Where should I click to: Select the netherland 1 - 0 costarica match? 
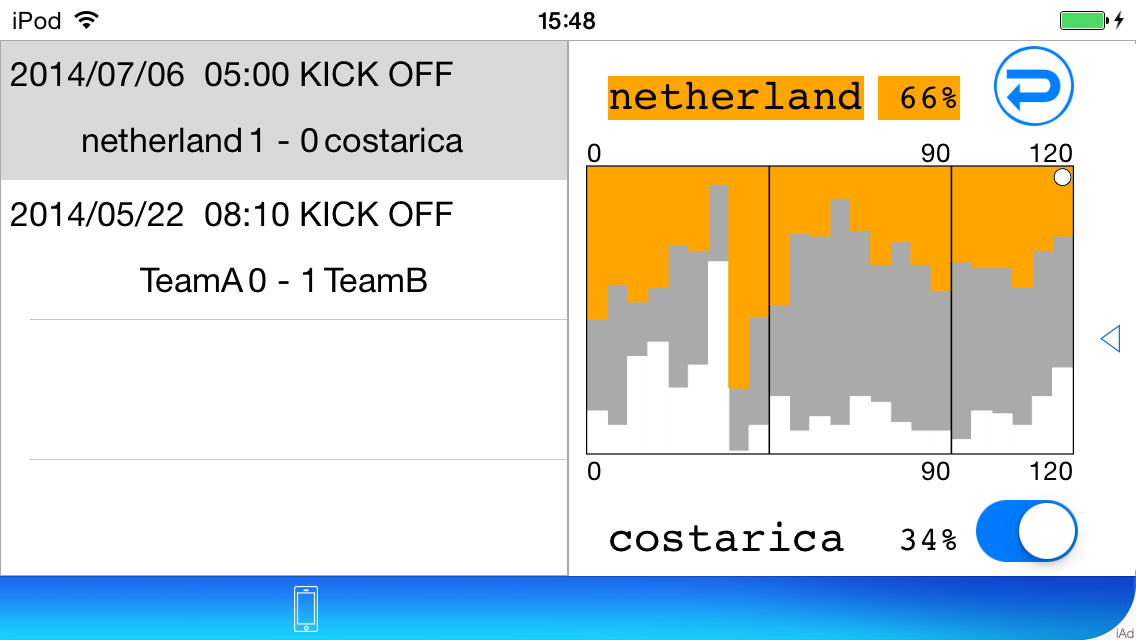pos(284,110)
